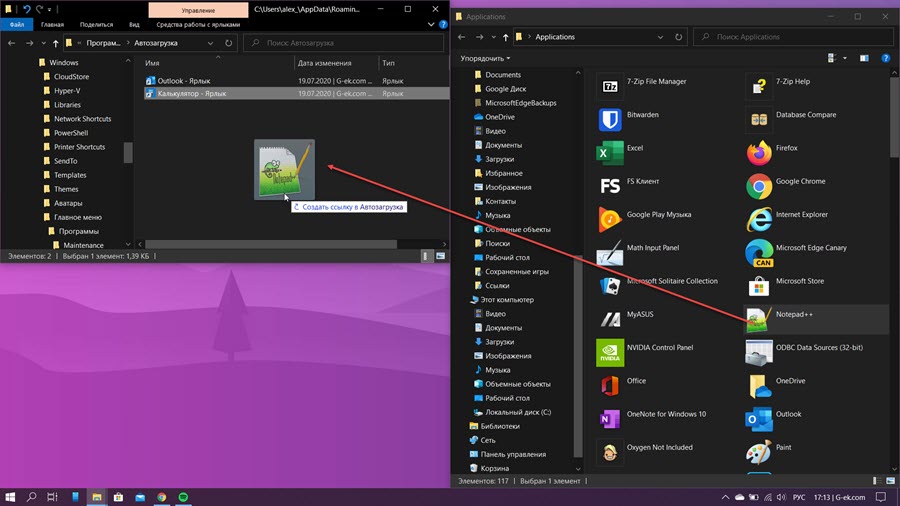Select OneNote for Windows 10 icon
Image resolution: width=900 pixels, height=506 pixels.
(x=610, y=419)
